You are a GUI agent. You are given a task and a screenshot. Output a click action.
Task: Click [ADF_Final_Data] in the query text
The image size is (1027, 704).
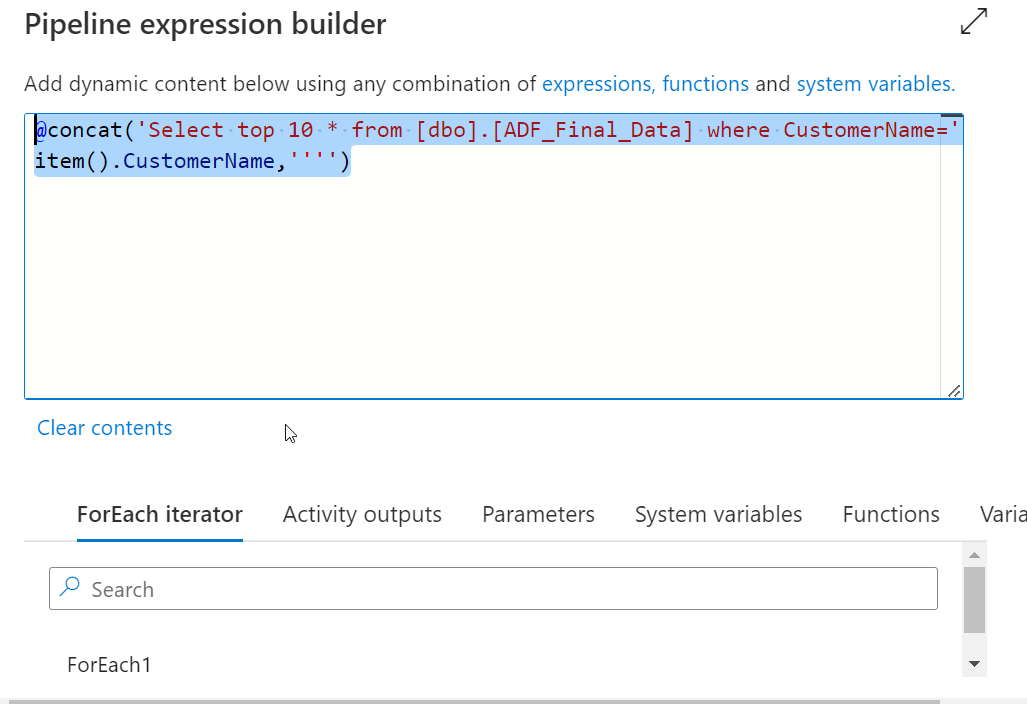(592, 130)
